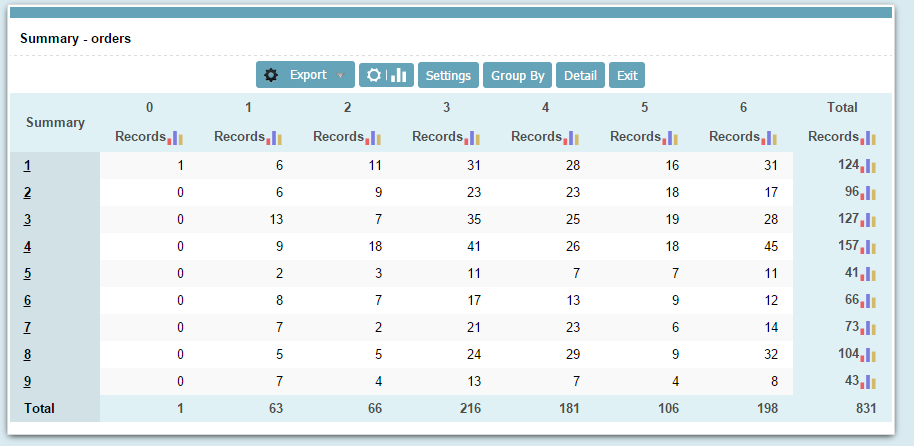This screenshot has height=446, width=914.
Task: Click the Group By button
Action: point(517,75)
